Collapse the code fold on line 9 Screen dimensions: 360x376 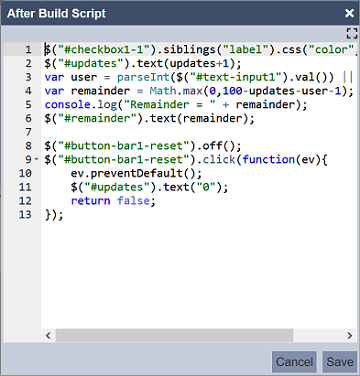(x=37, y=159)
